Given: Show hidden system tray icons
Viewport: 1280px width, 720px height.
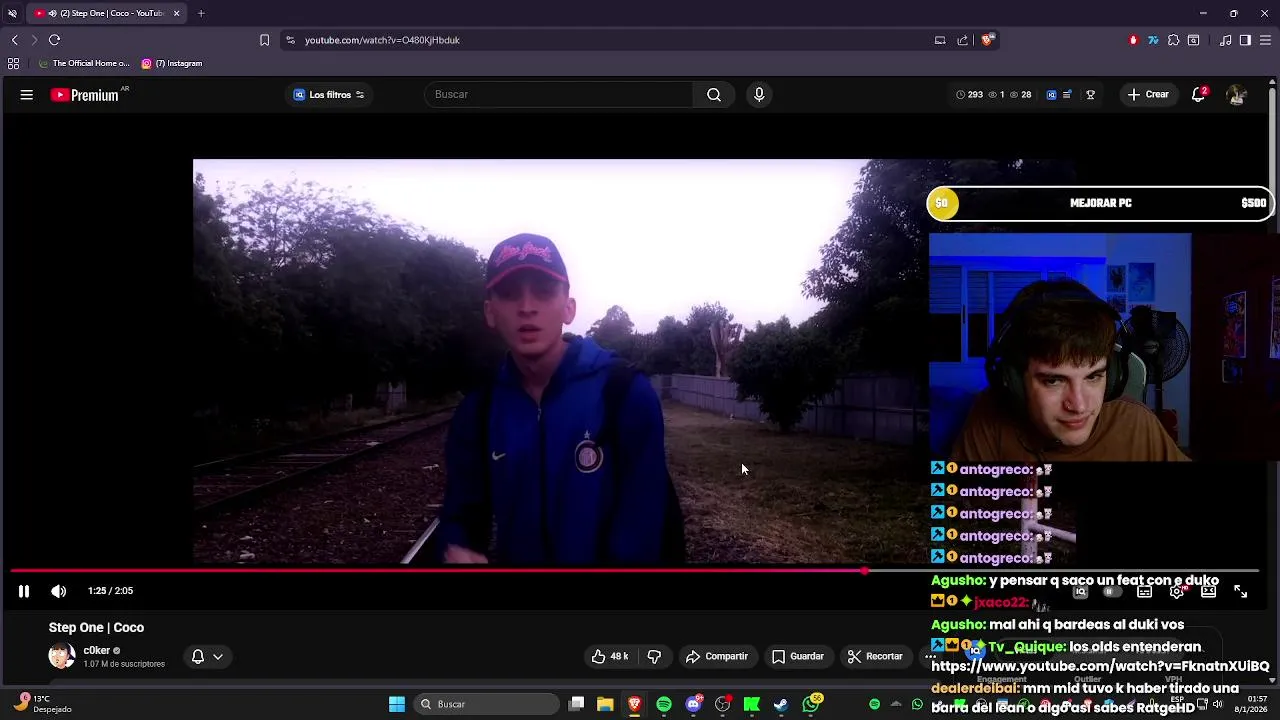Looking at the screenshot, I should pos(895,704).
